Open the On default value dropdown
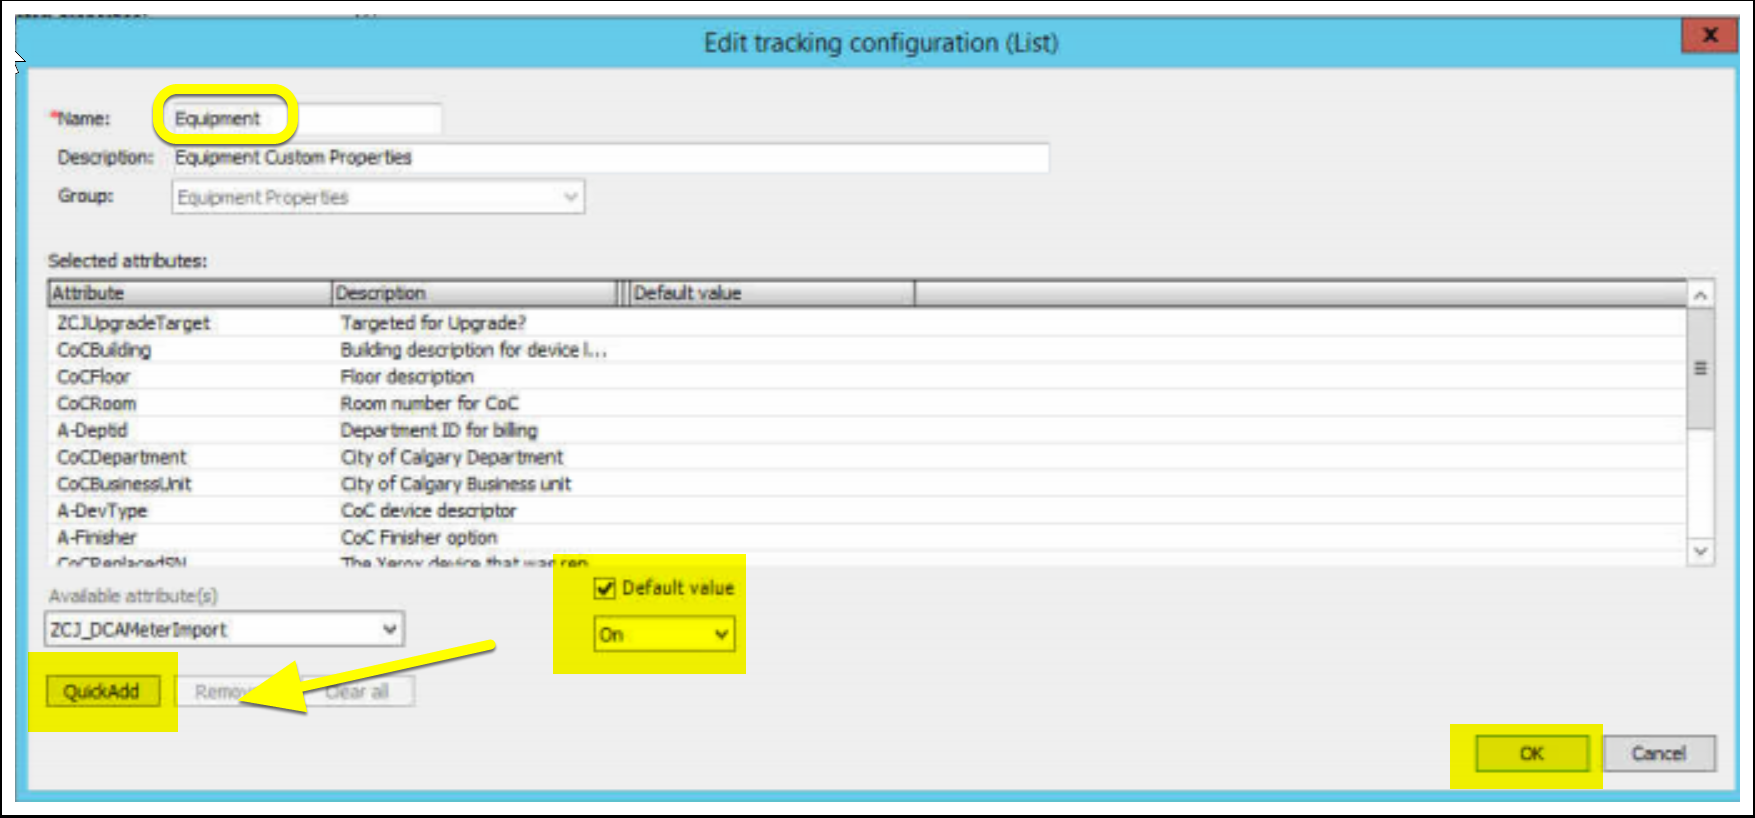1755x818 pixels. [x=664, y=634]
